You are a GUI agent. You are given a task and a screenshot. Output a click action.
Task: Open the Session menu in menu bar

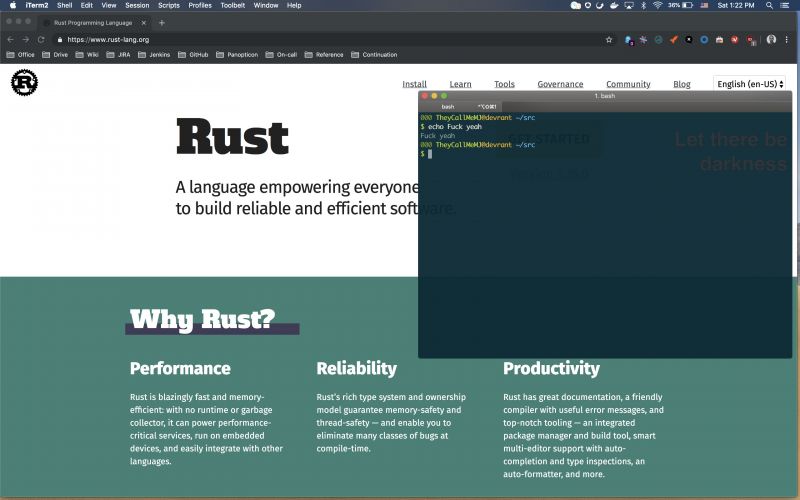[x=137, y=5]
